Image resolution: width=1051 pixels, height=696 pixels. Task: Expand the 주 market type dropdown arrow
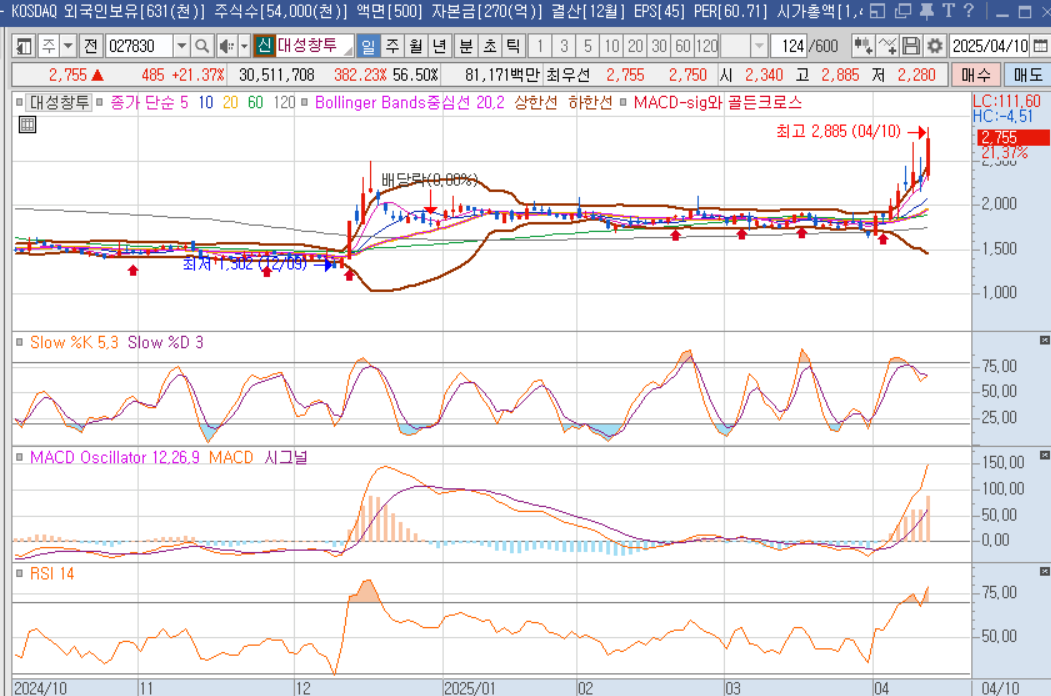tap(68, 46)
